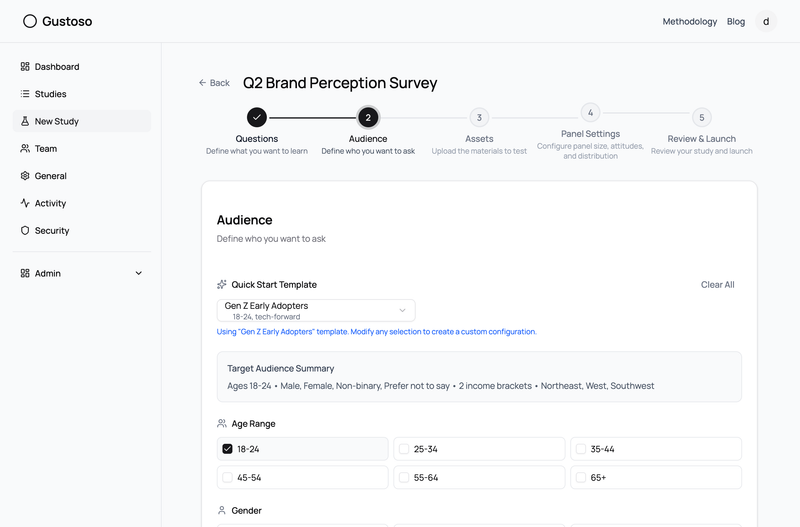The height and width of the screenshot is (527, 800).
Task: Check the 25-34 age range
Action: click(404, 449)
